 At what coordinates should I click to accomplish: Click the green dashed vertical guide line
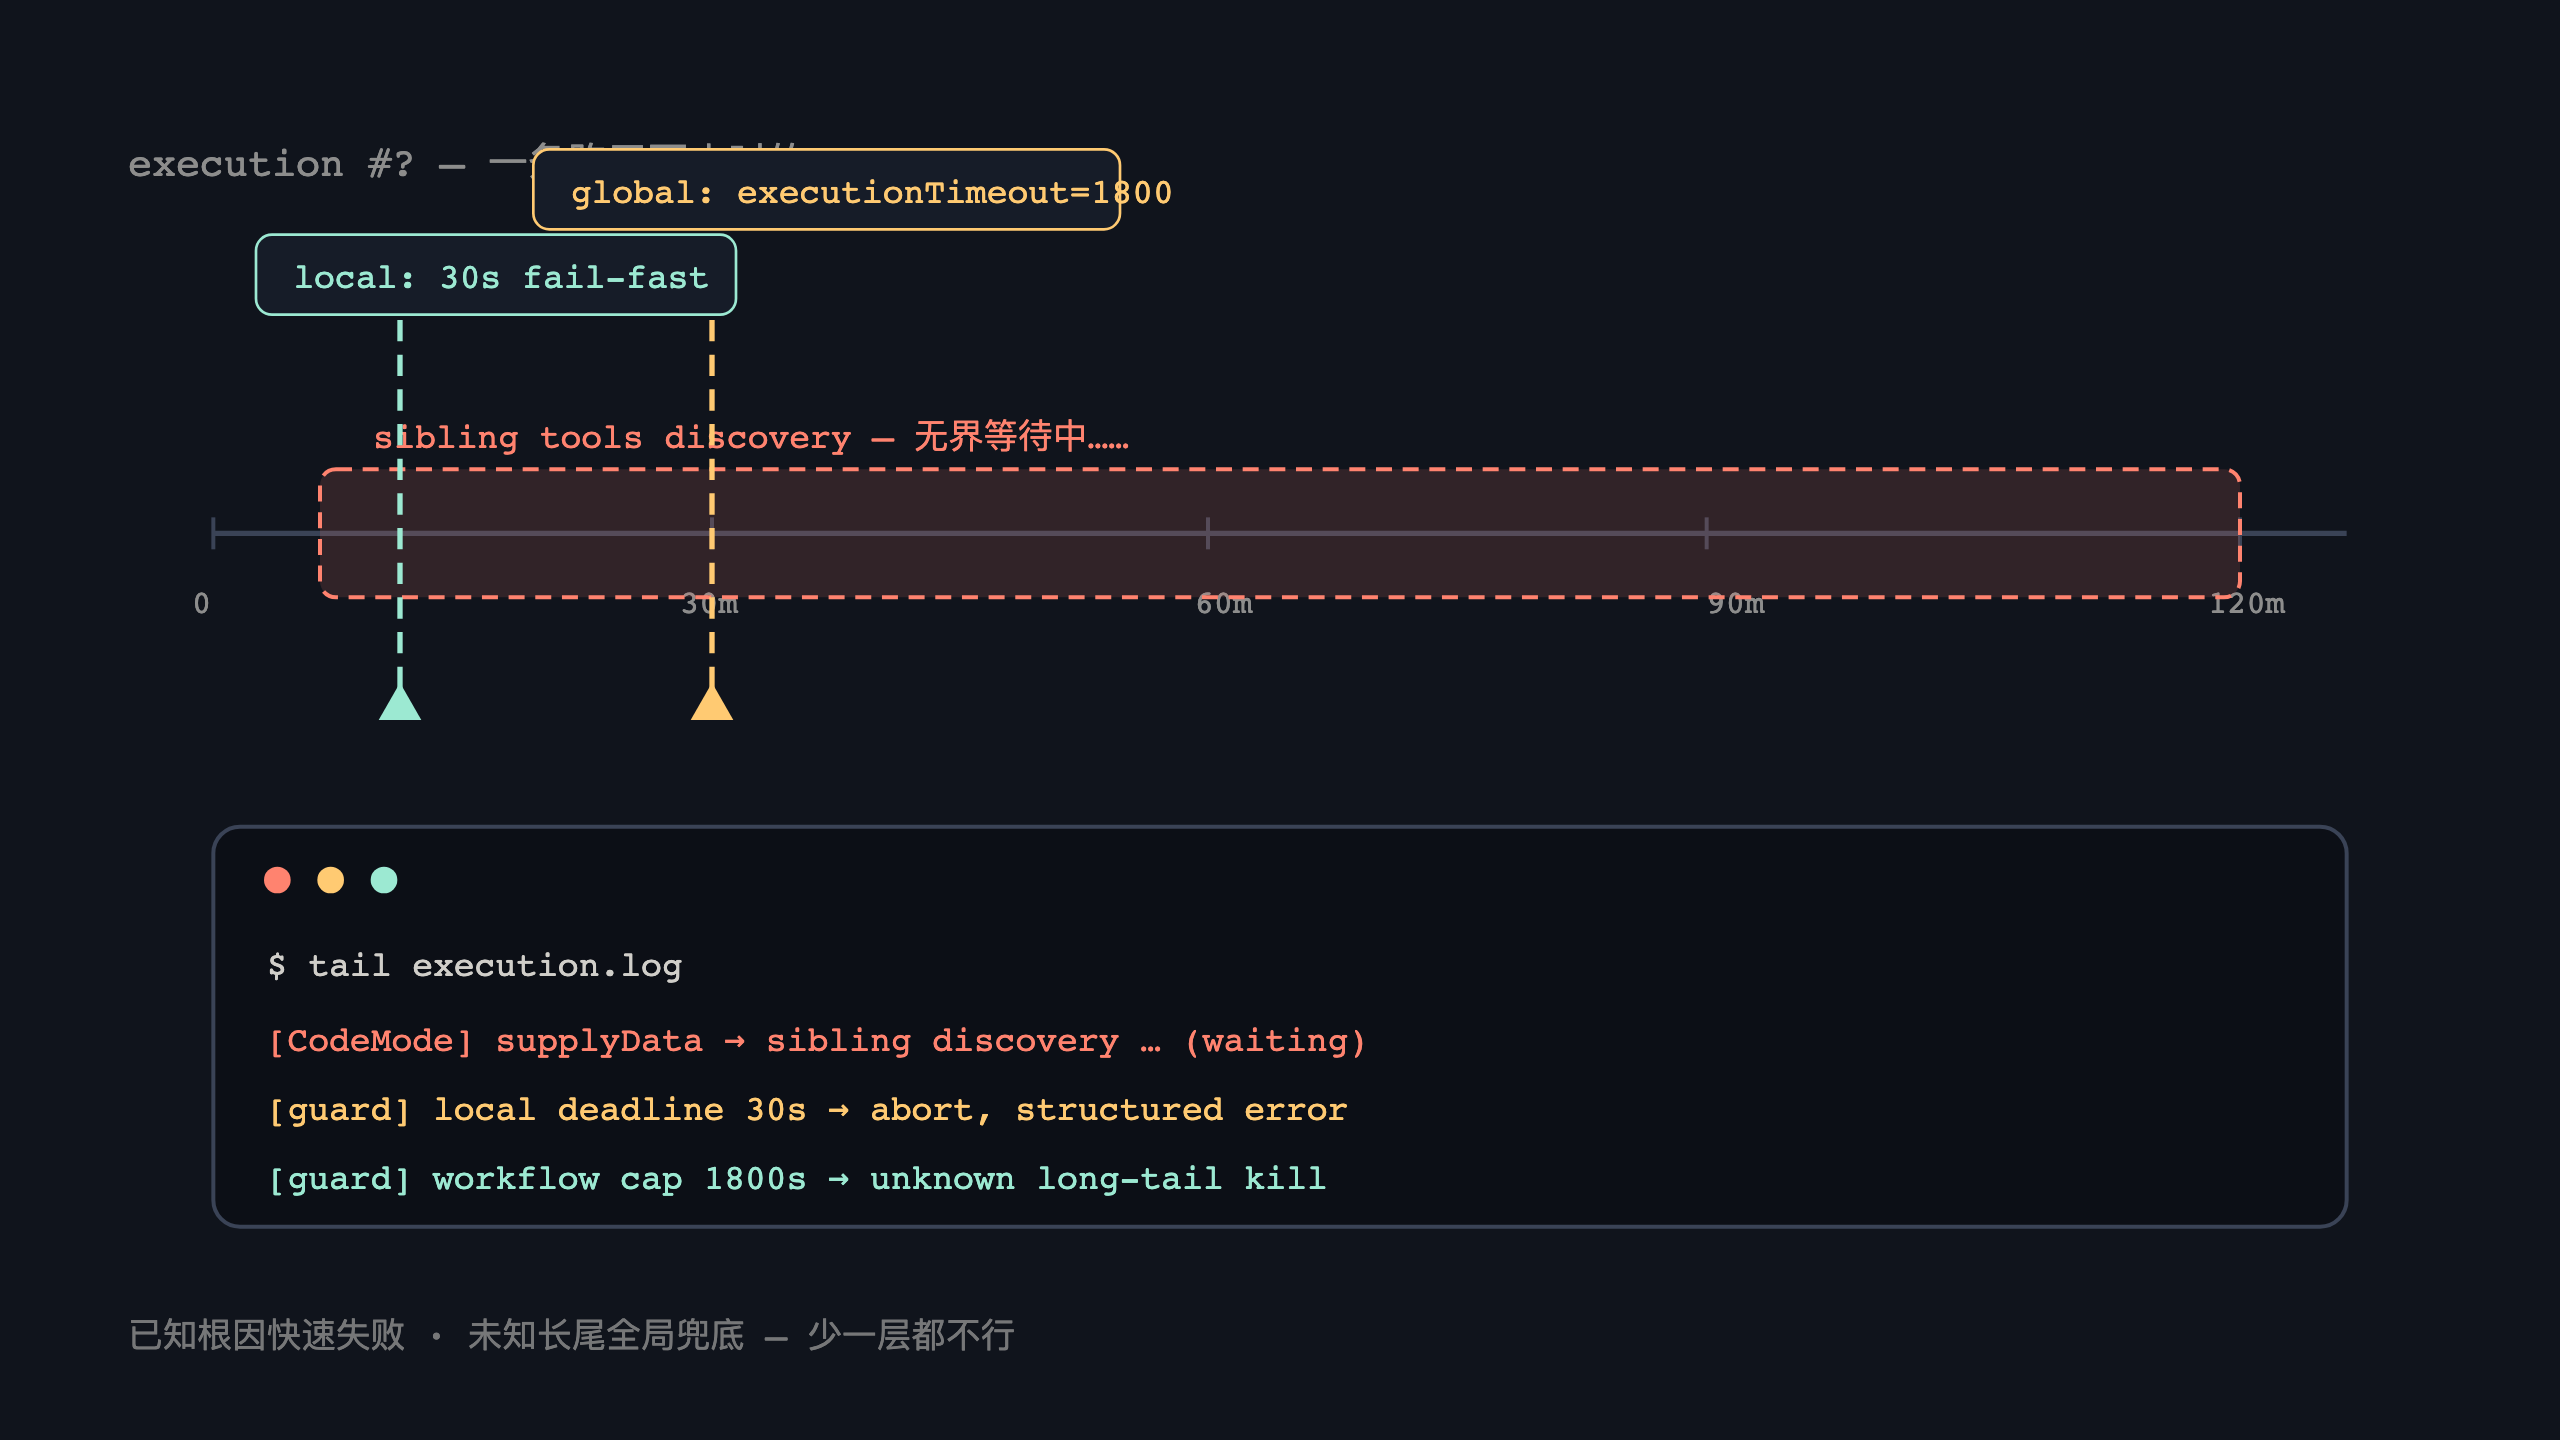click(400, 500)
